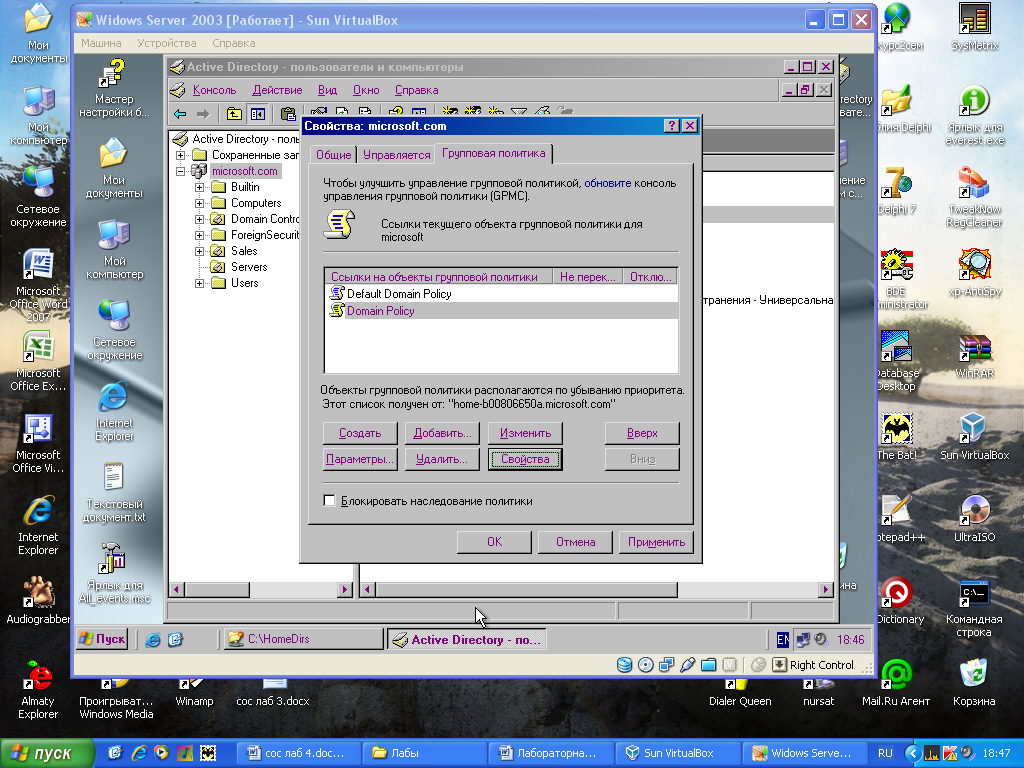
Task: Click the VirtualBox USB devices status icon
Action: coord(687,665)
